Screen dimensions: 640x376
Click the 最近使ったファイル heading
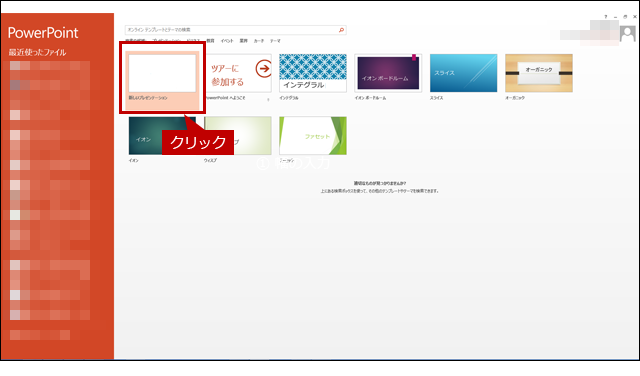[x=38, y=52]
